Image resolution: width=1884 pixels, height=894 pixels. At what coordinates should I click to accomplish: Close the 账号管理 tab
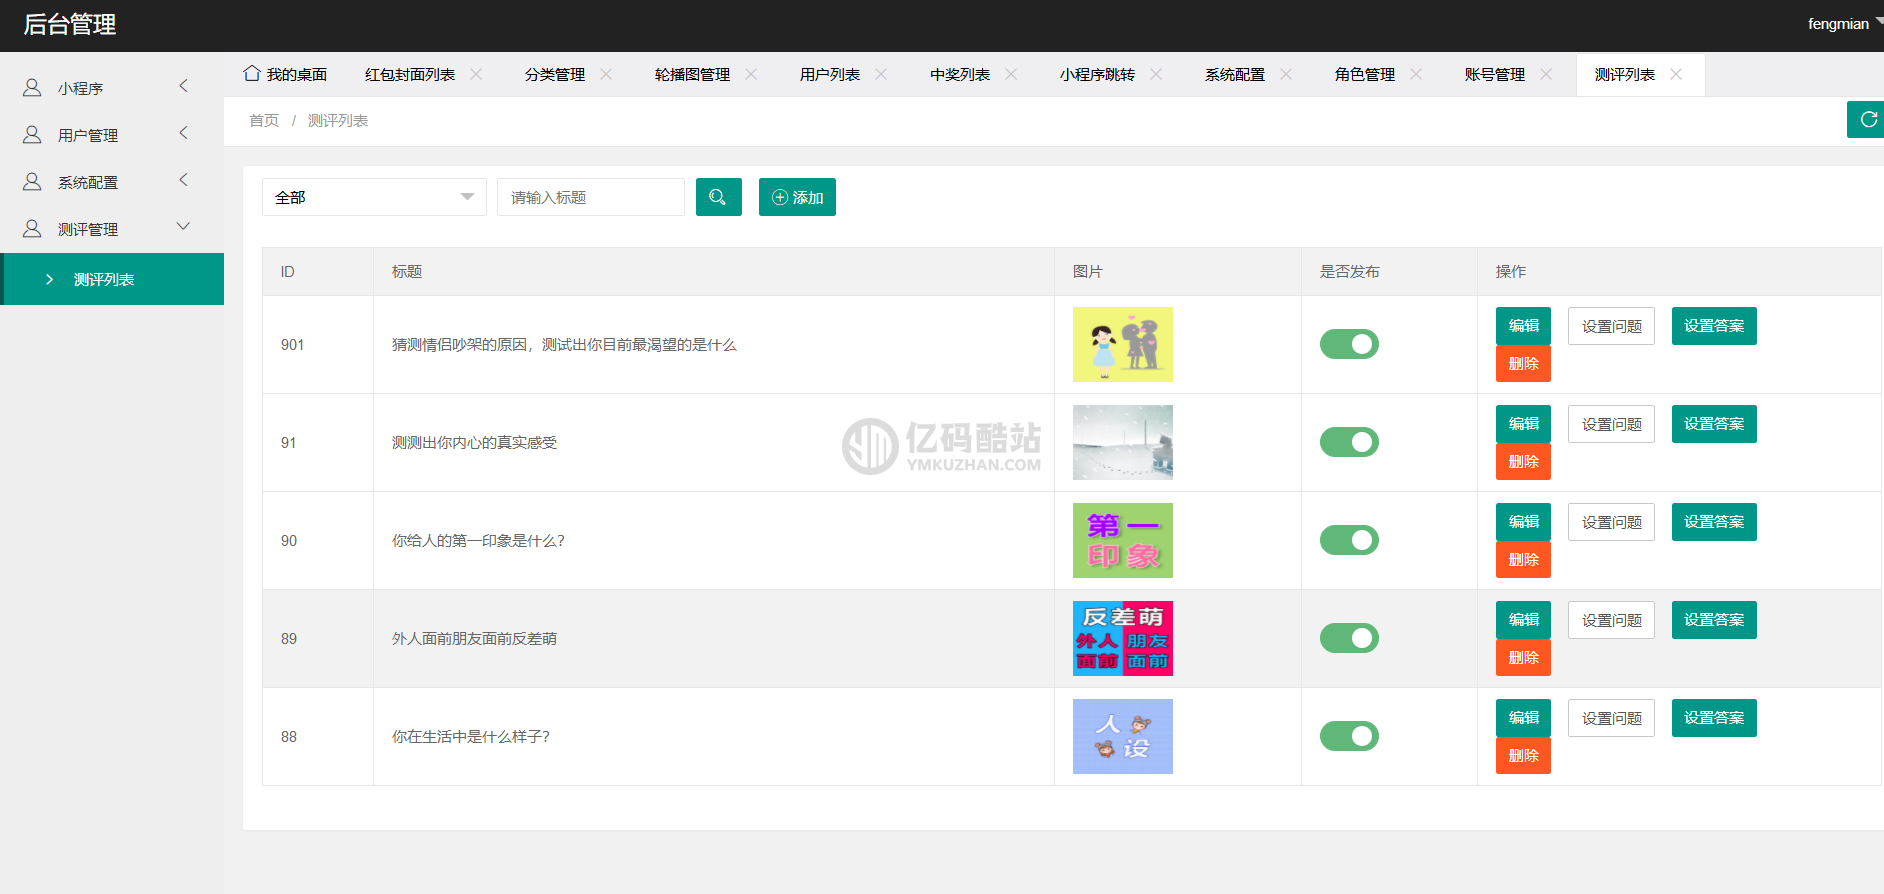(1546, 74)
